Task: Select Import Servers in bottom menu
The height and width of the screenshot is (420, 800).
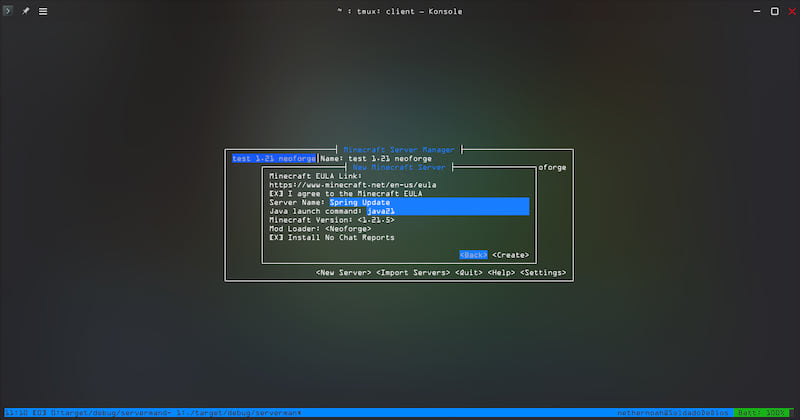Action: pyautogui.click(x=413, y=272)
